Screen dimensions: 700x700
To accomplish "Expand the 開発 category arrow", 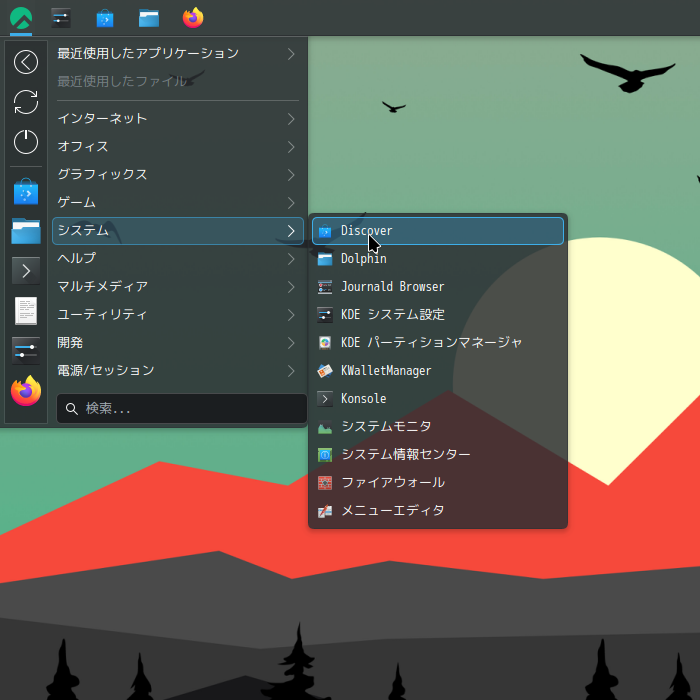I will (291, 342).
